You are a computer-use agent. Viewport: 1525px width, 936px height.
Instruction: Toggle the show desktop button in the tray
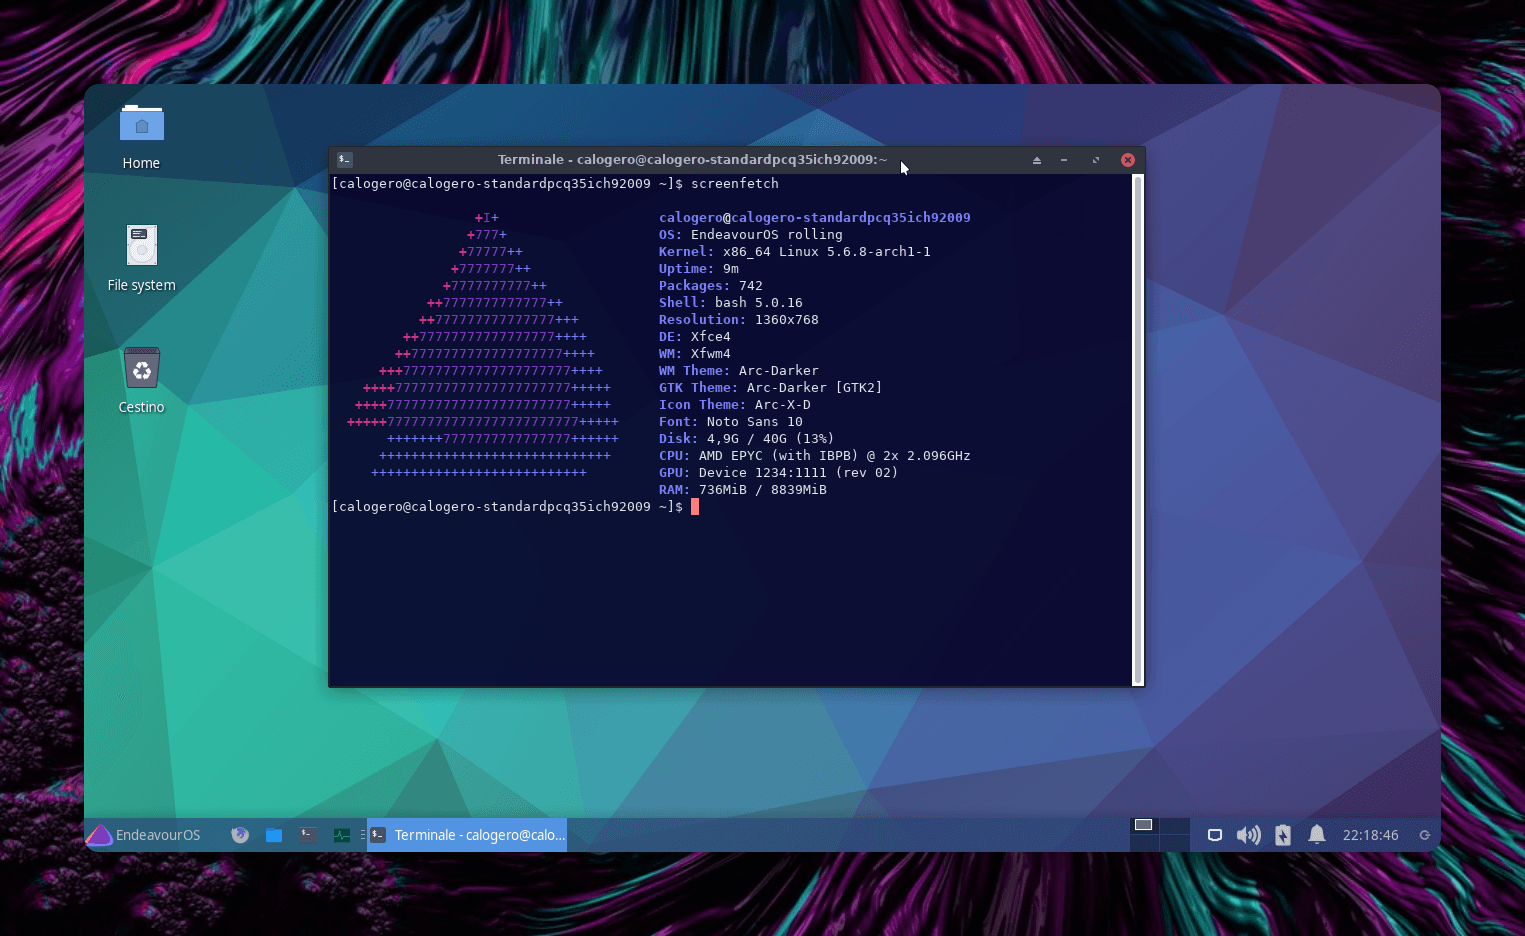tap(1214, 835)
